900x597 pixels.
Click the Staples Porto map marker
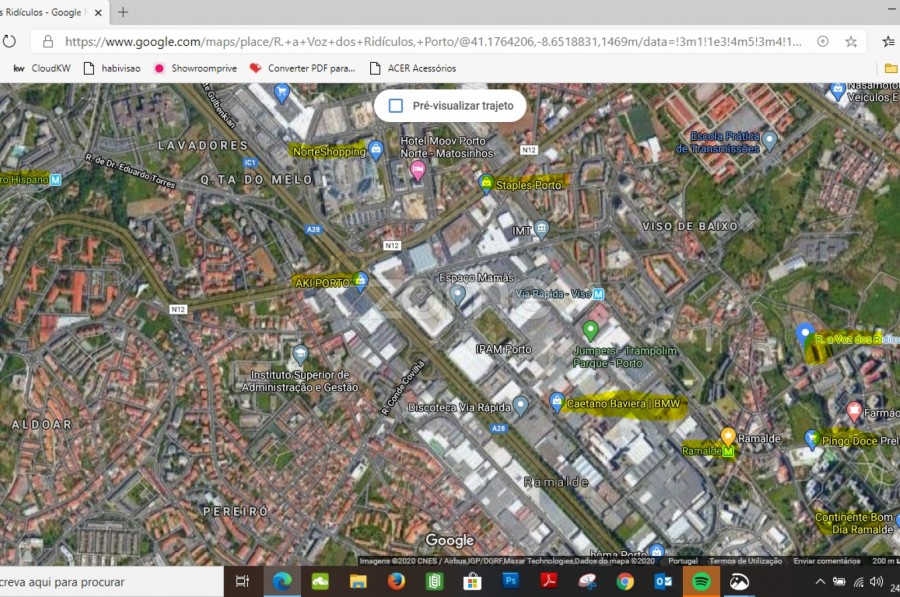(x=486, y=184)
